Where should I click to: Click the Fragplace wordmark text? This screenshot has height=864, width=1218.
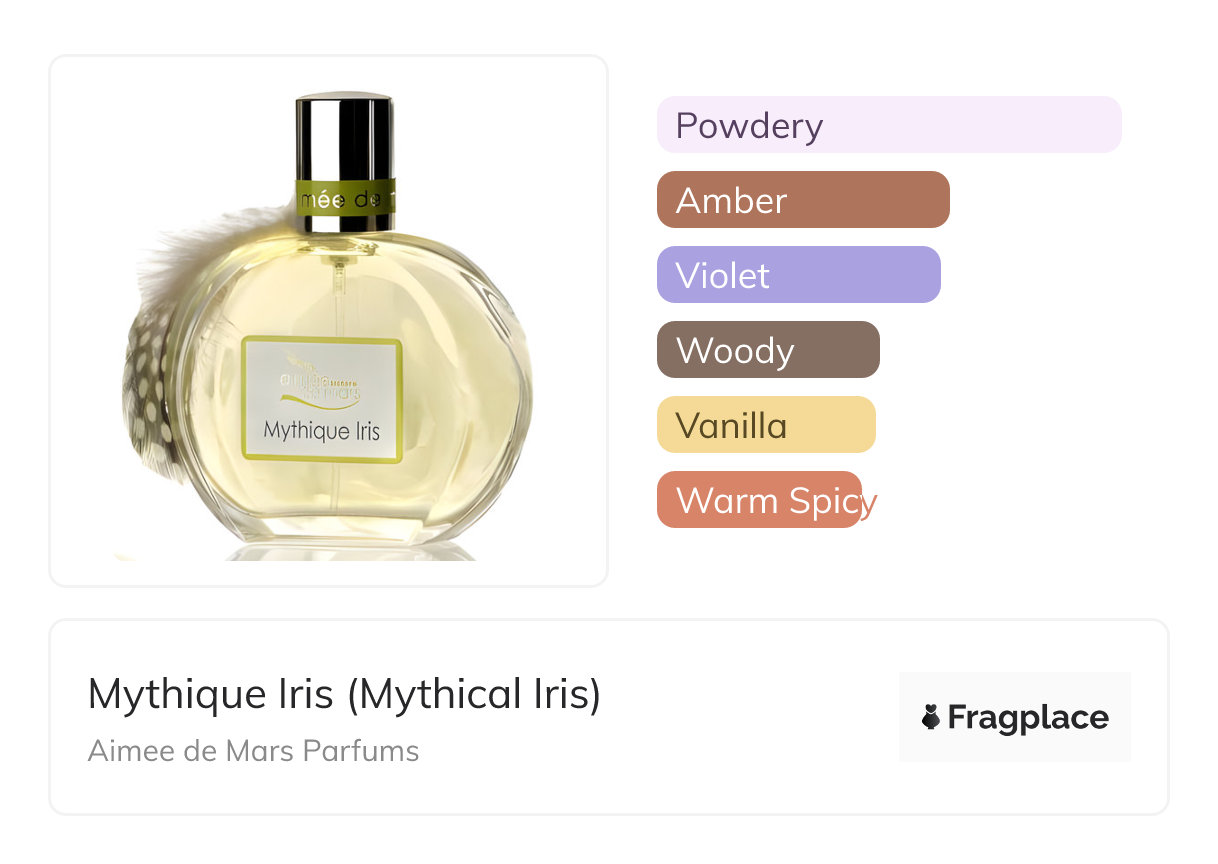(1028, 718)
